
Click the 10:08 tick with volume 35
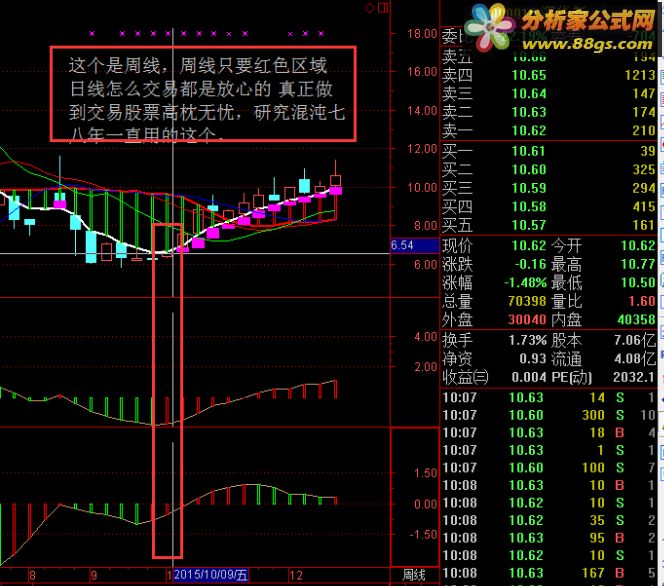[549, 520]
